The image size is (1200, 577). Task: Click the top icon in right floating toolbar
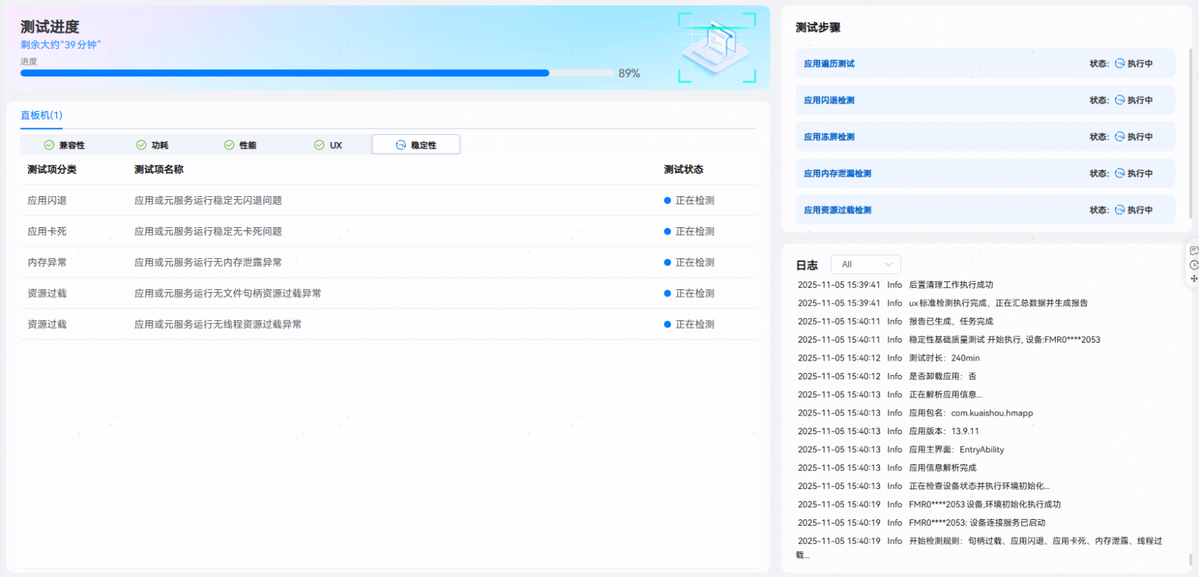point(1194,250)
